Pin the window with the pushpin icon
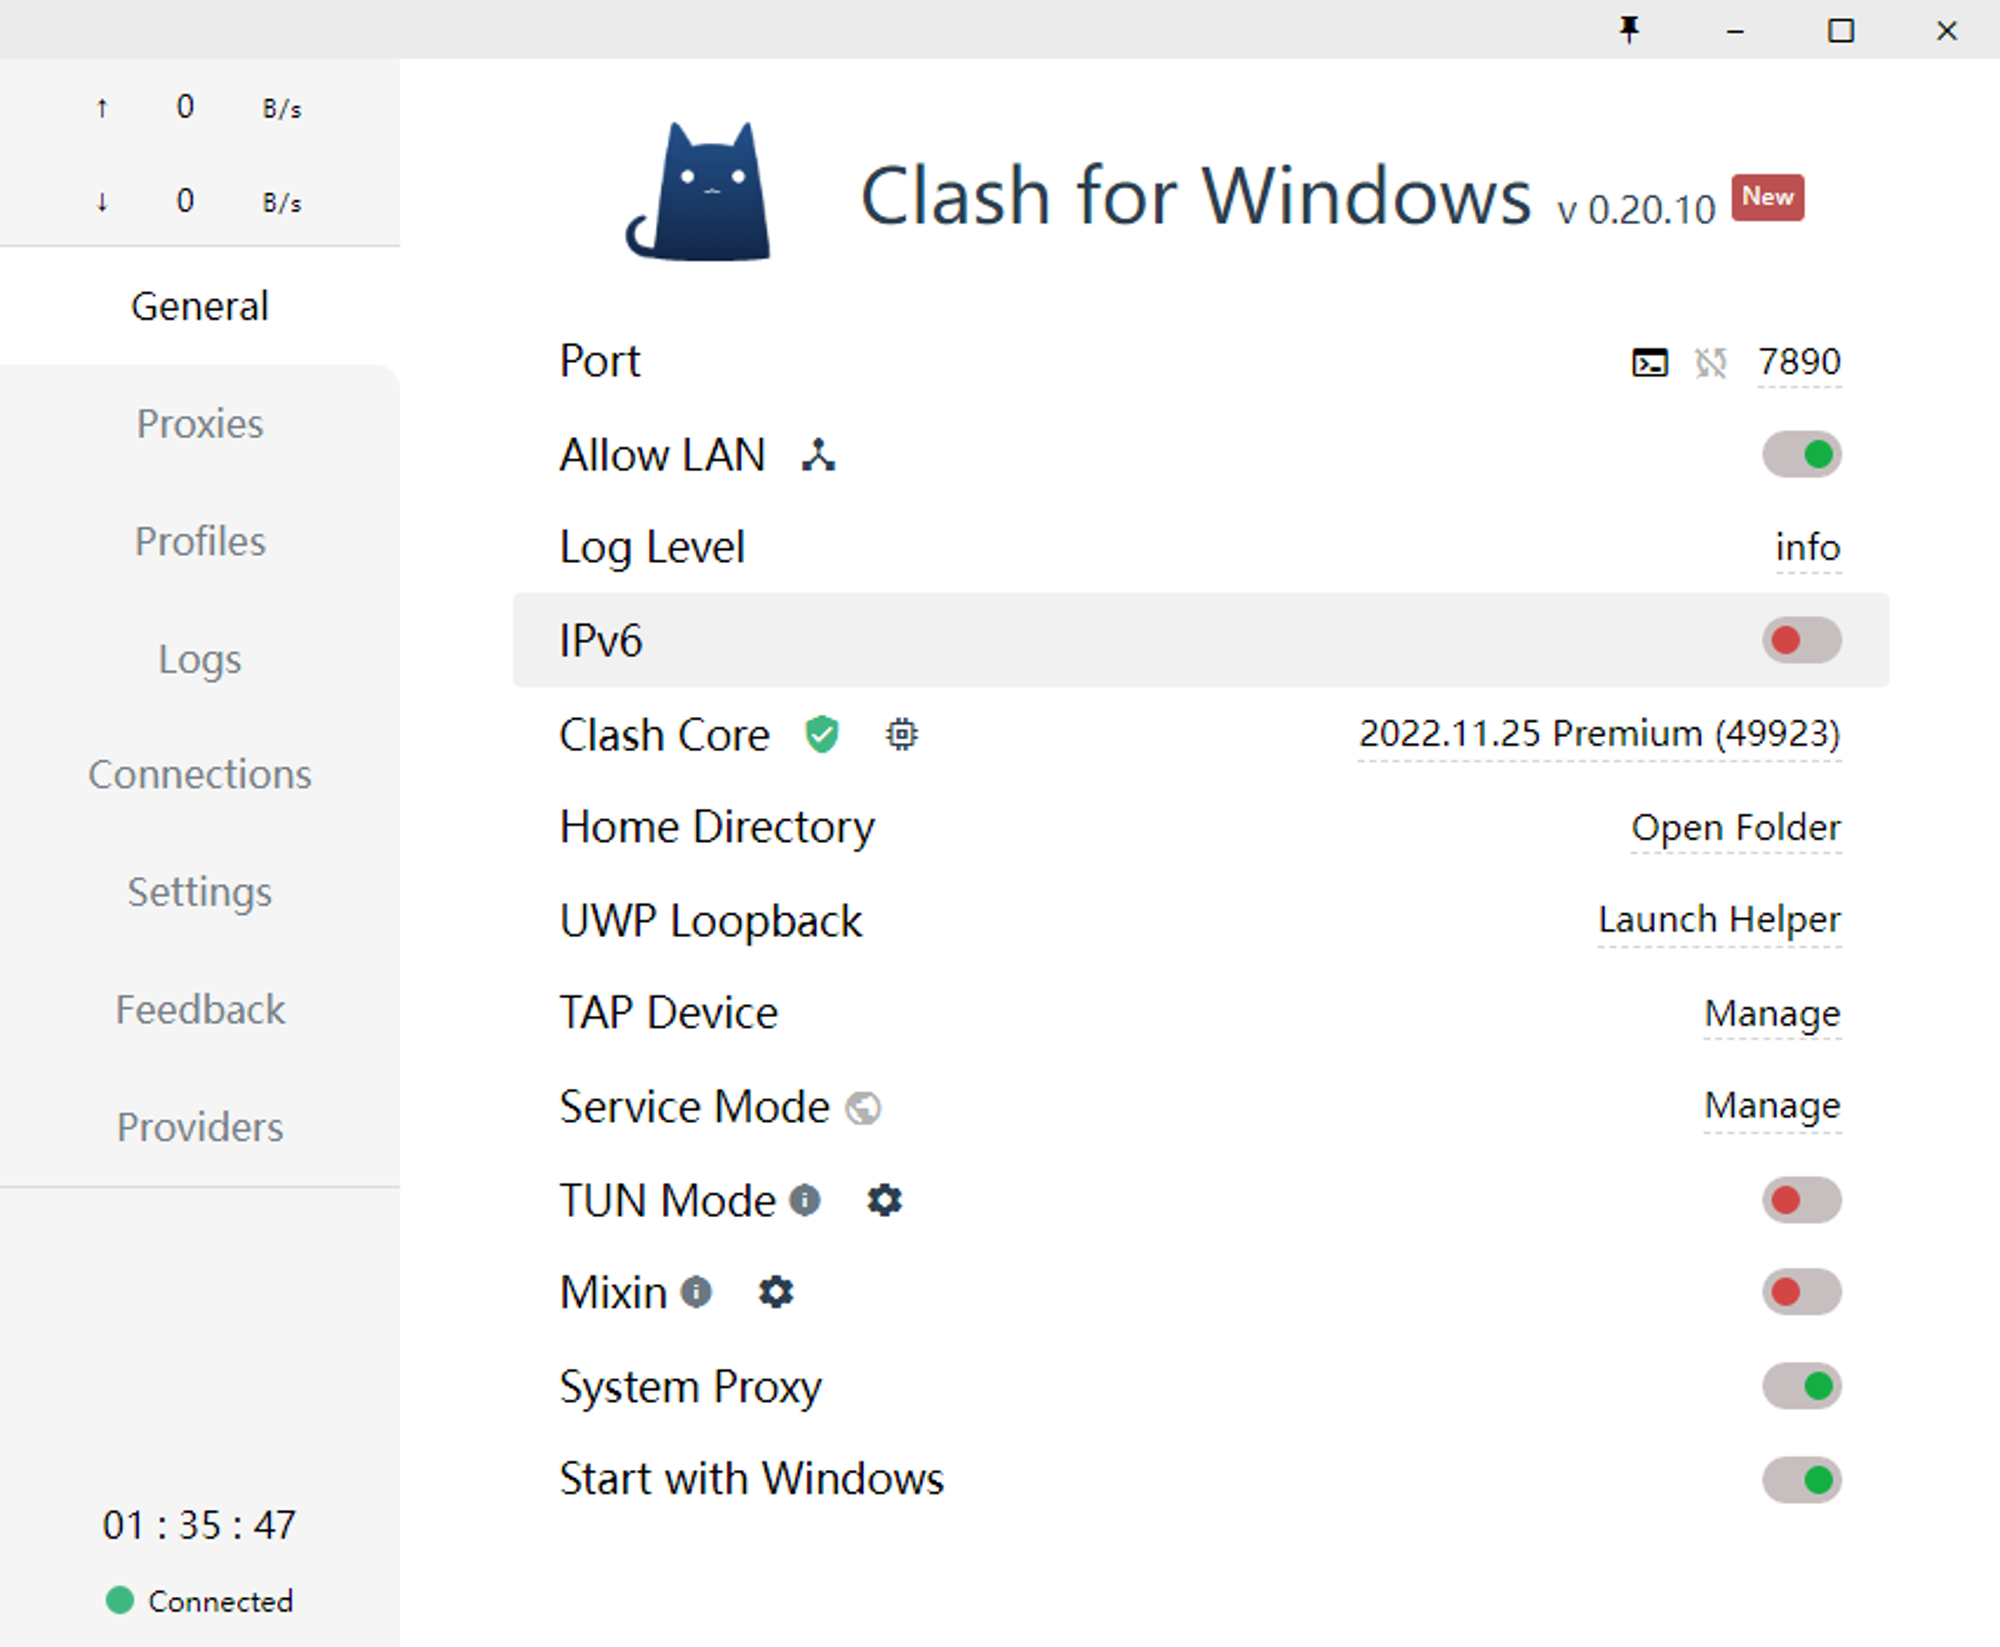2000x1647 pixels. pos(1630,30)
